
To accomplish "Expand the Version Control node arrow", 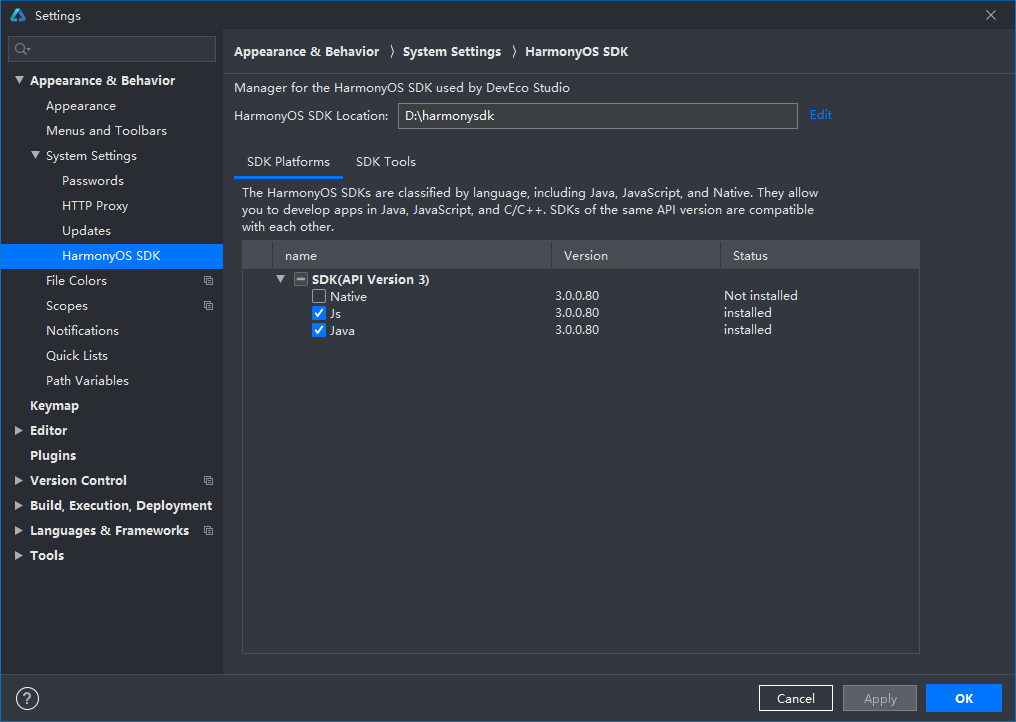I will point(19,480).
